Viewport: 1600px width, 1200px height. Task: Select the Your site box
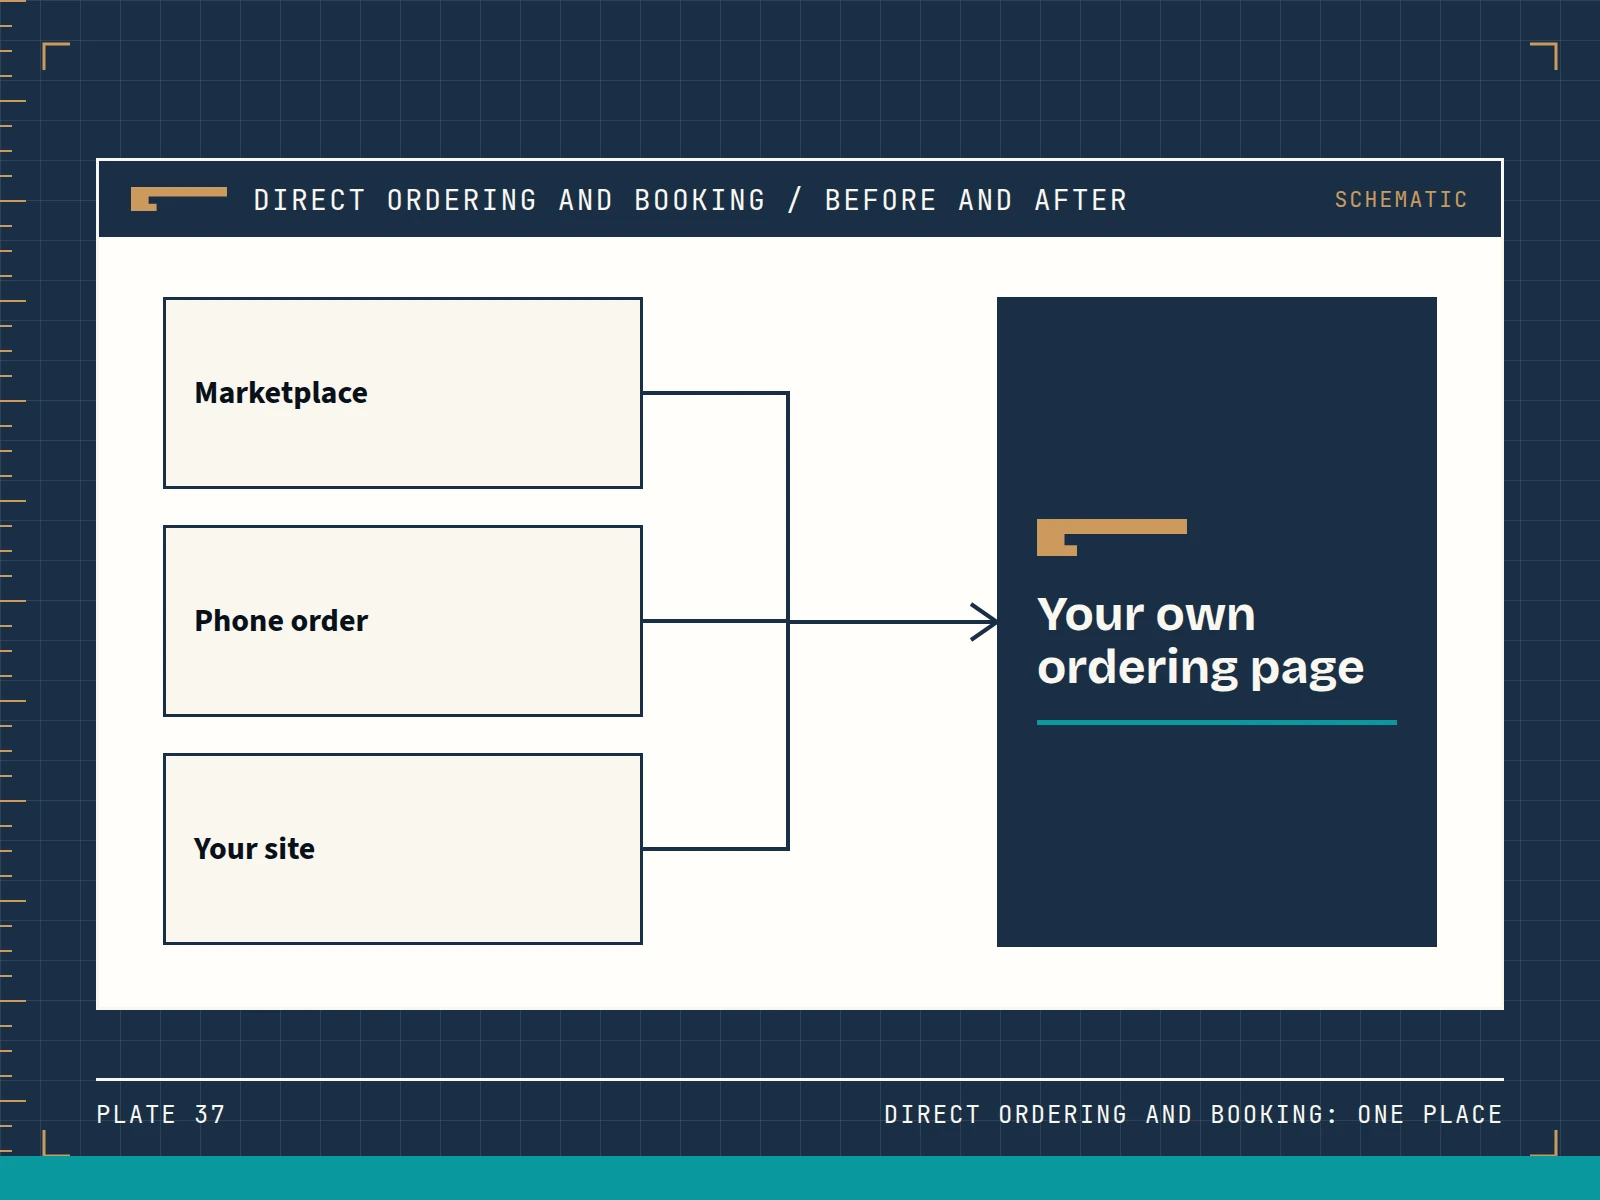[403, 849]
